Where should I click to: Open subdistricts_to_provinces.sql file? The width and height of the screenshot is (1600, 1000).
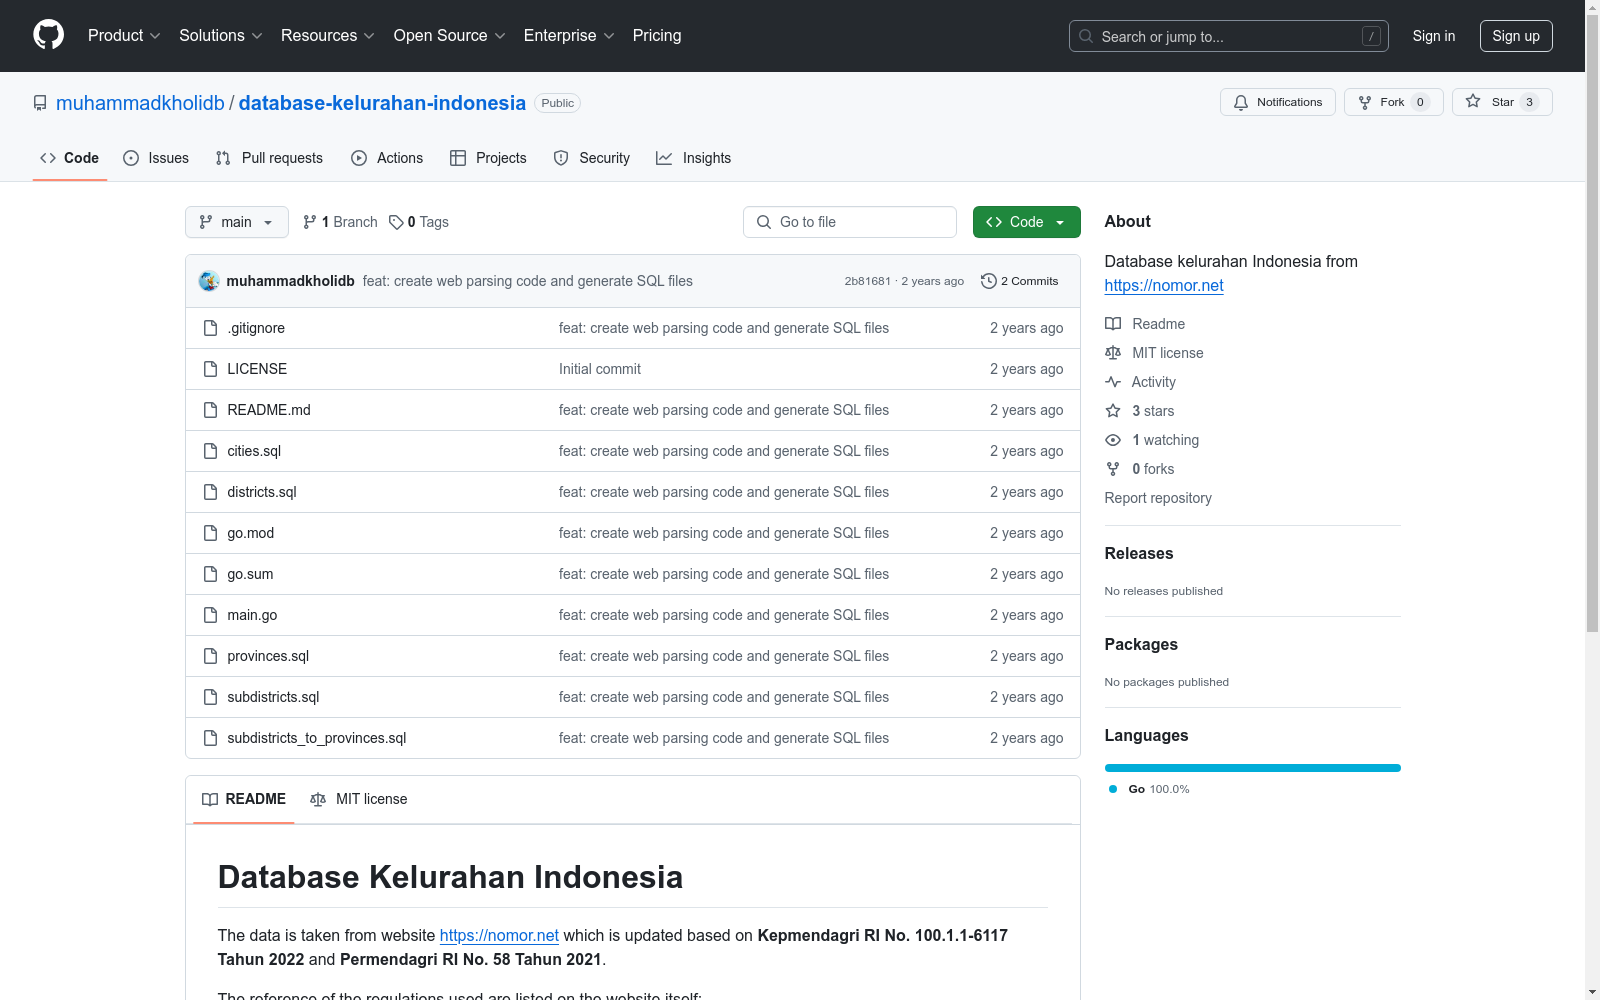[x=317, y=738]
